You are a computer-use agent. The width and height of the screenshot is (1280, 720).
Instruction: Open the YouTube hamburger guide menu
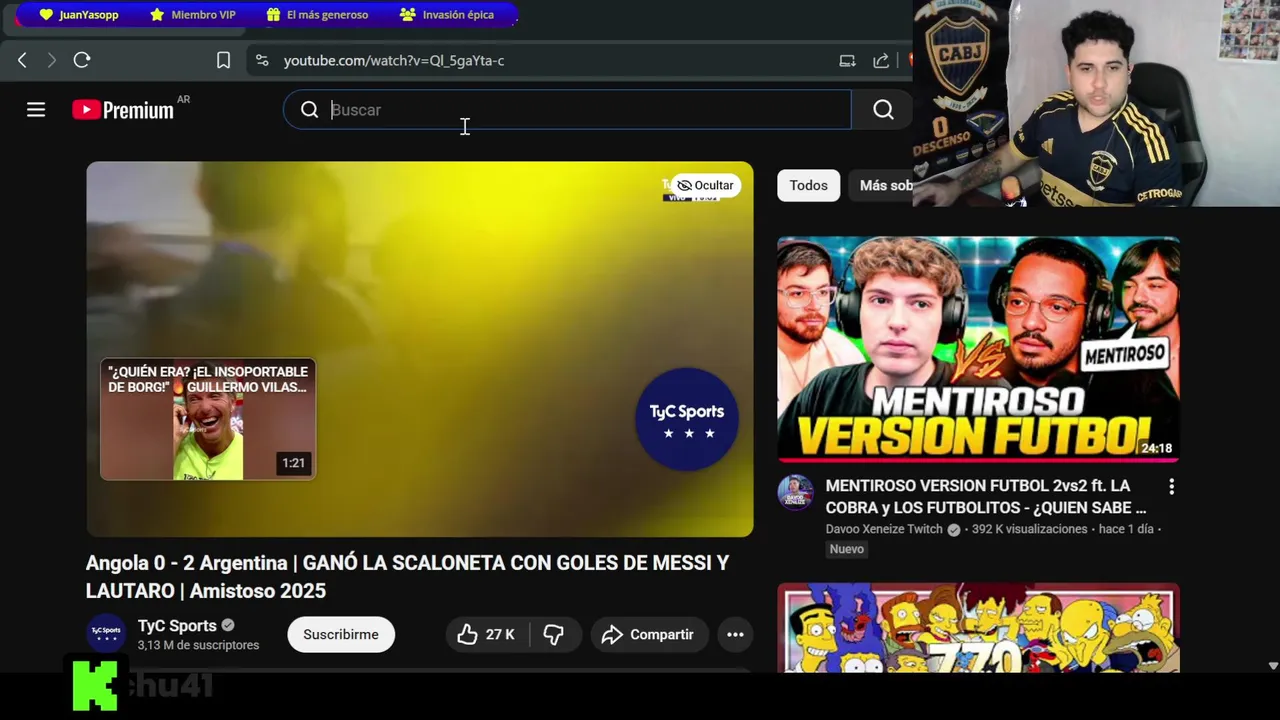coord(36,110)
